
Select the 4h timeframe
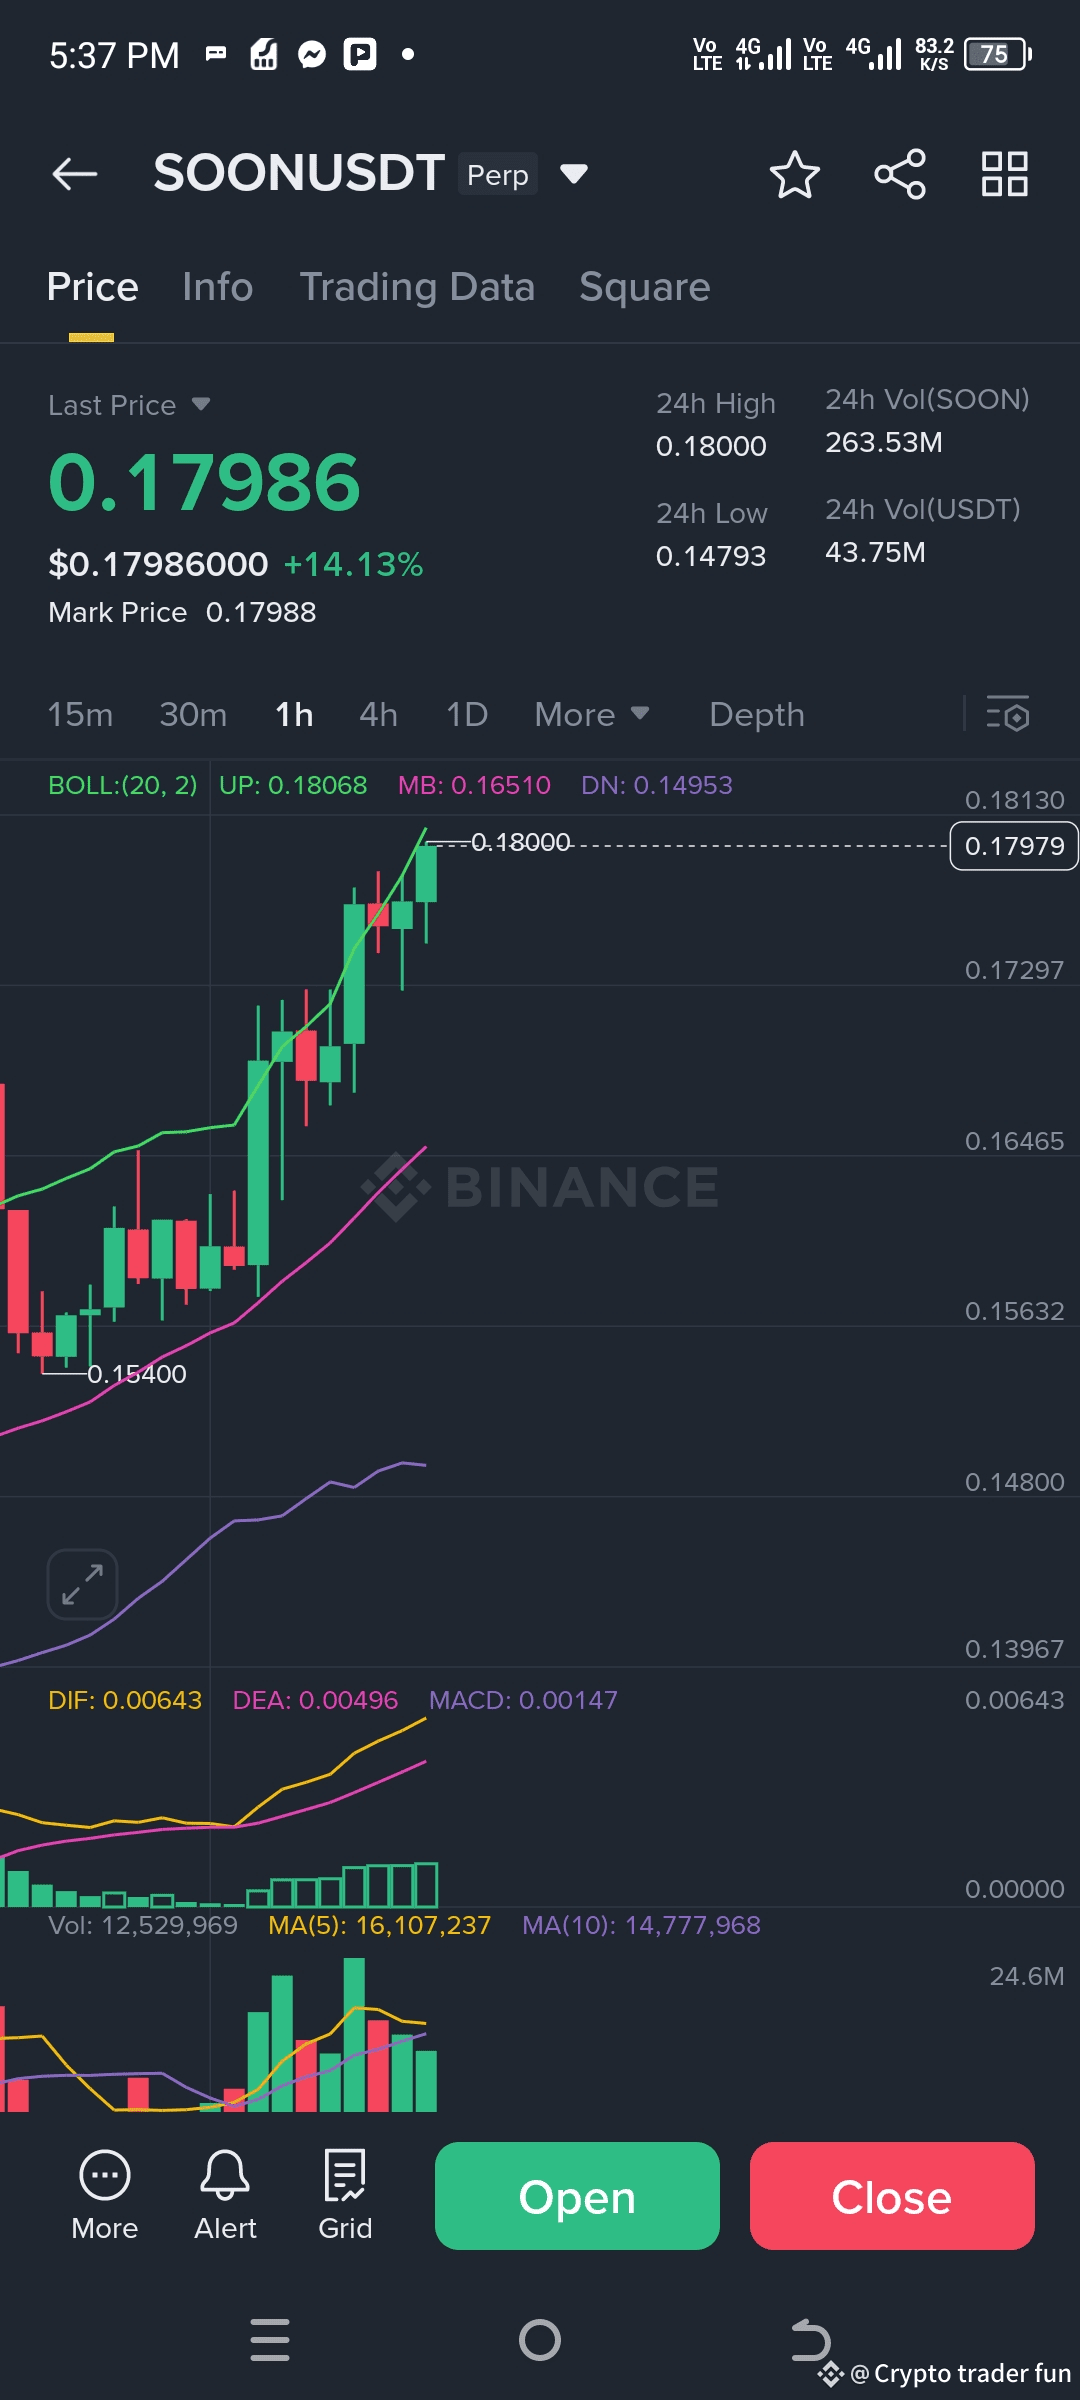(379, 714)
